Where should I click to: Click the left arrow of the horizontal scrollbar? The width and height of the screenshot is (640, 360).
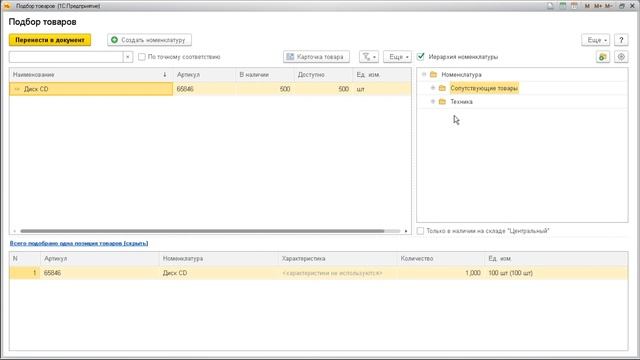coord(15,231)
